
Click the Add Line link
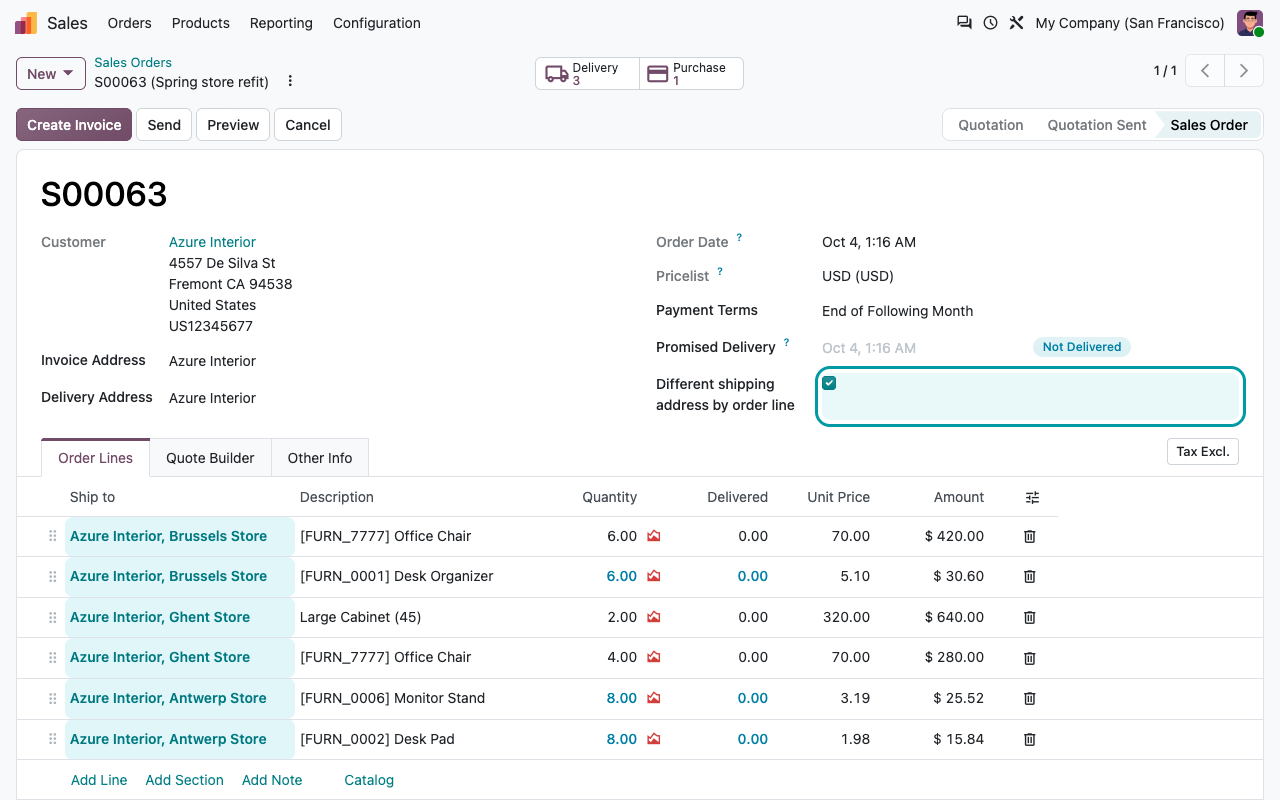[99, 780]
